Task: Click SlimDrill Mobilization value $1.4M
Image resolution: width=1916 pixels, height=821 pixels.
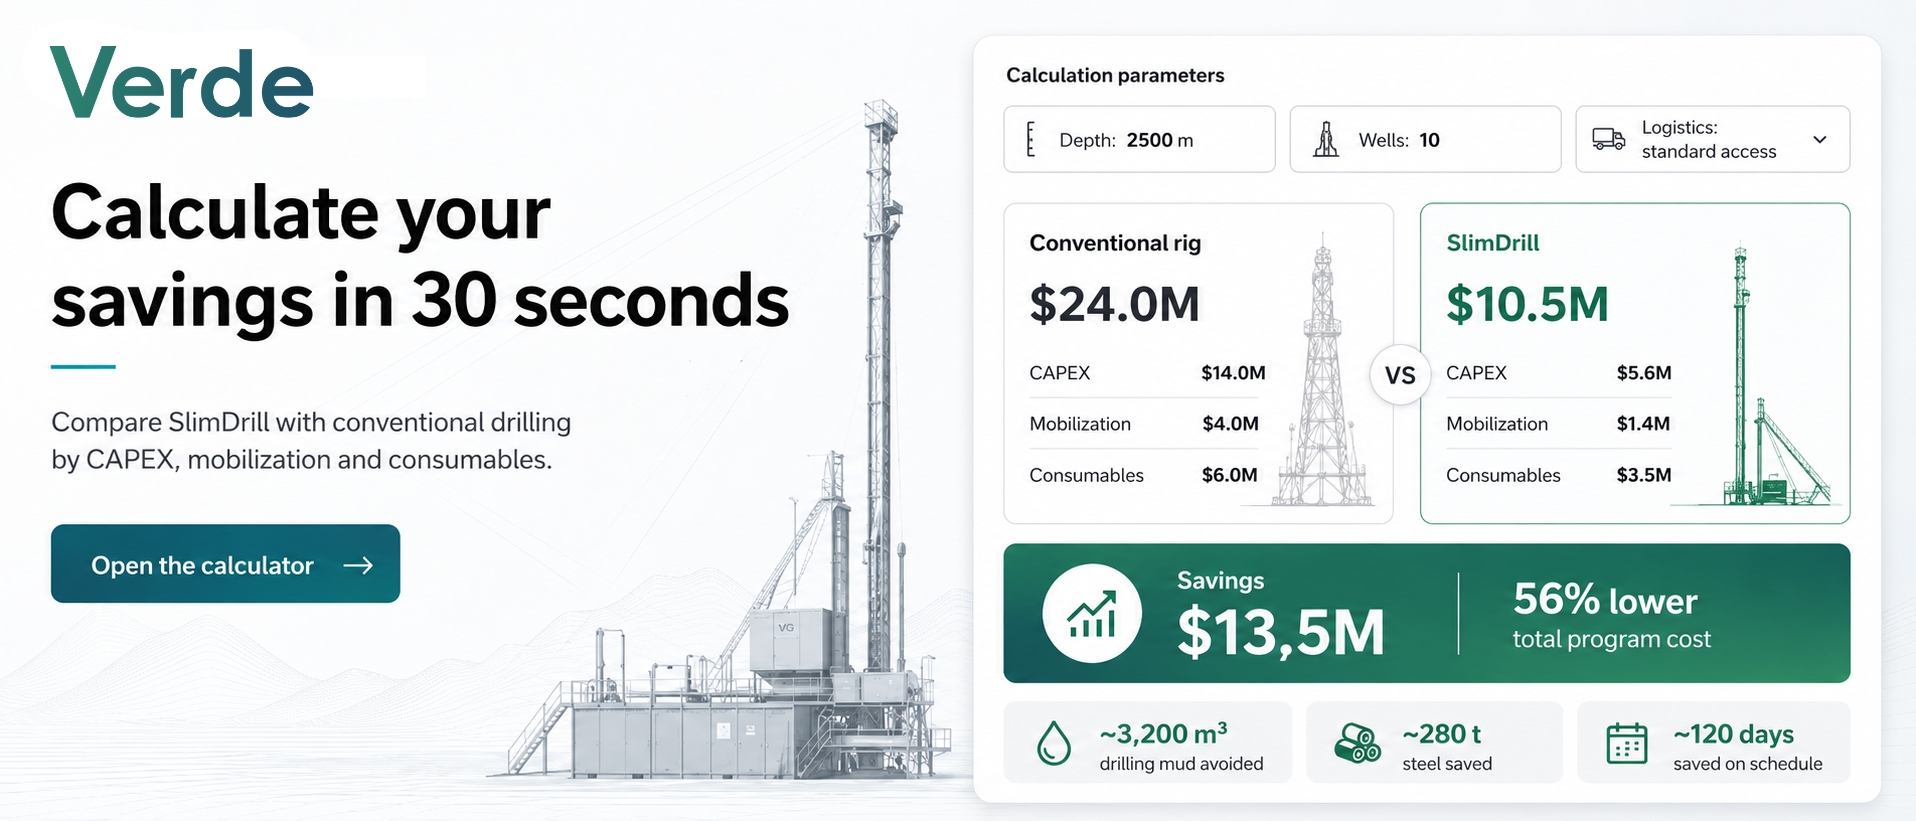Action: pyautogui.click(x=1643, y=424)
